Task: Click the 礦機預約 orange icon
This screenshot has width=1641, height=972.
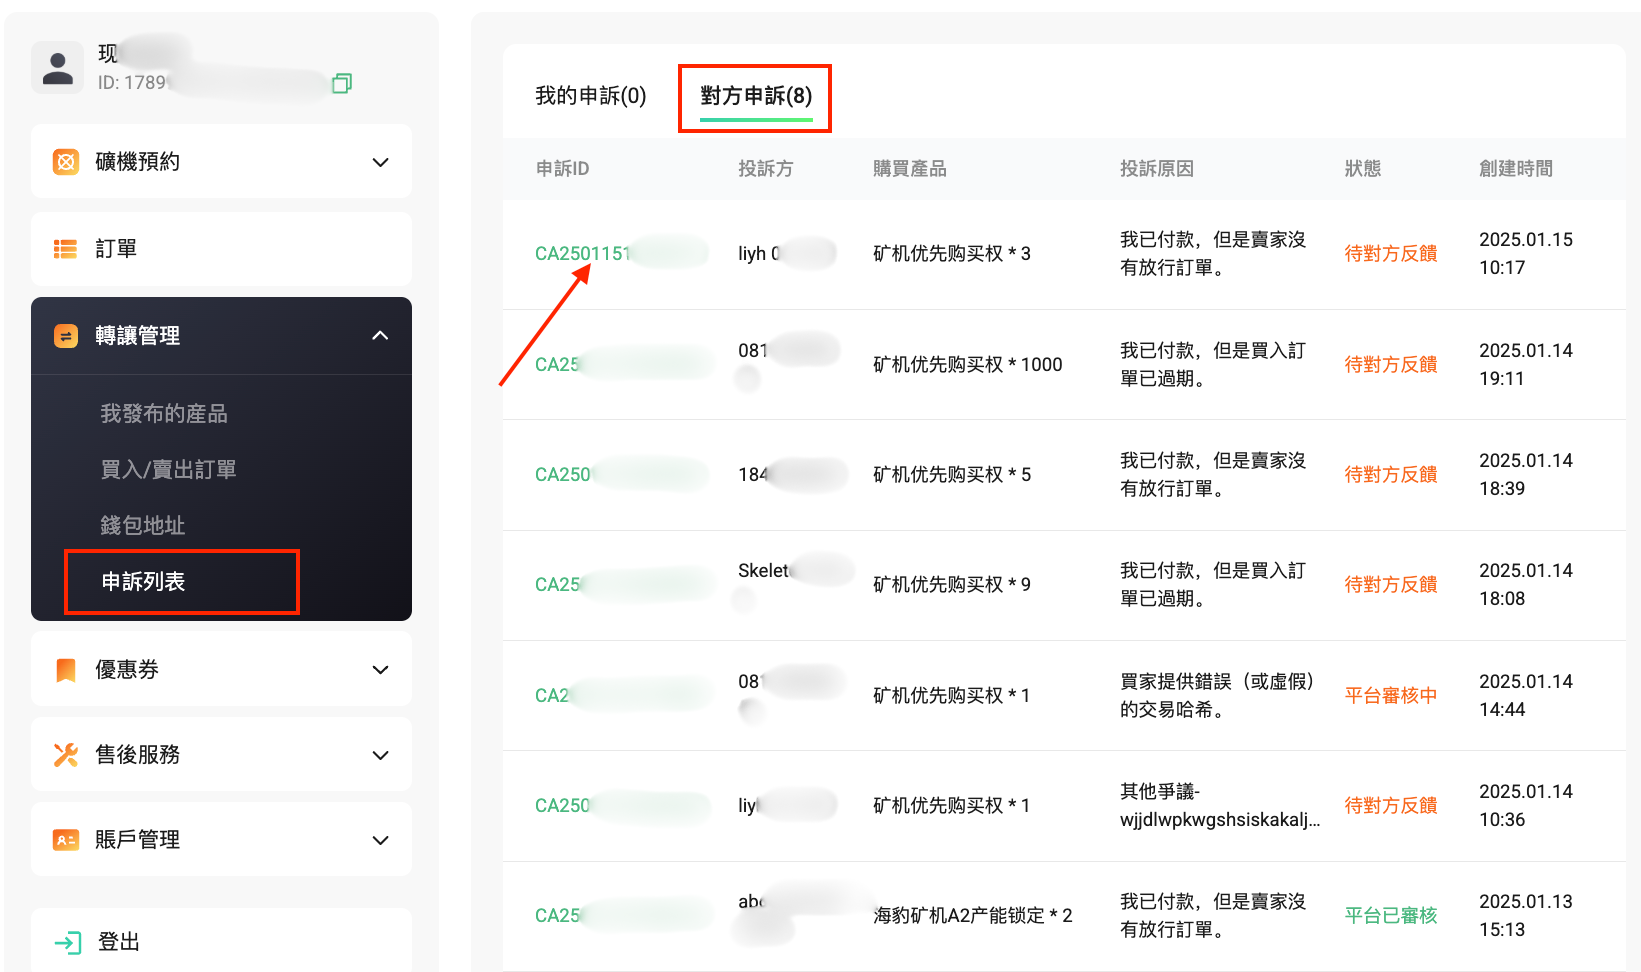Action: click(x=66, y=162)
